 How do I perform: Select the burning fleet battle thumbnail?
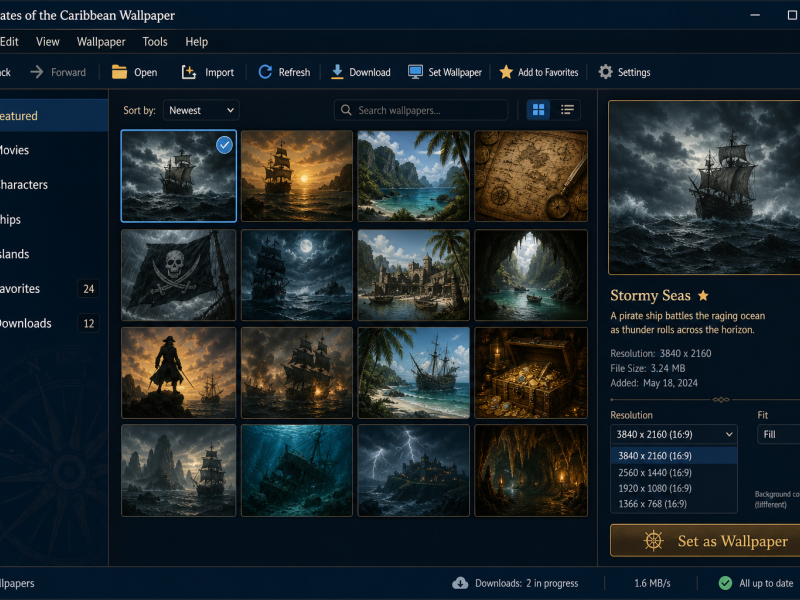[296, 373]
